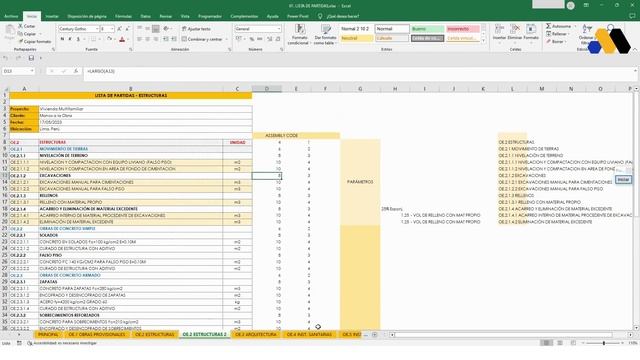Toggle underline (S) formatting
The width and height of the screenshot is (640, 360).
pos(78,39)
